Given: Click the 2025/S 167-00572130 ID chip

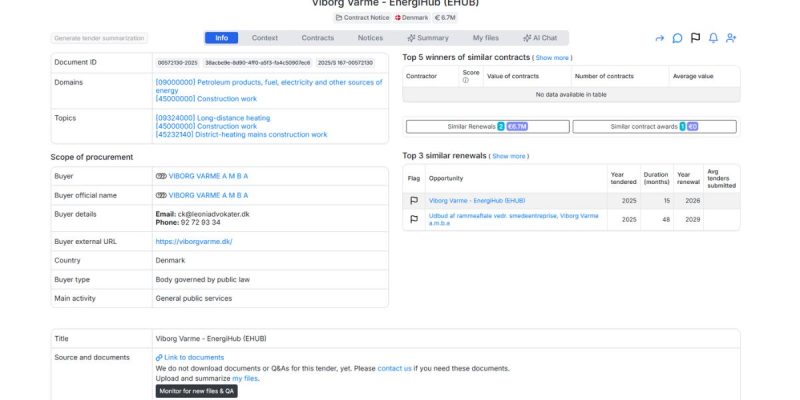Looking at the screenshot, I should [x=345, y=63].
